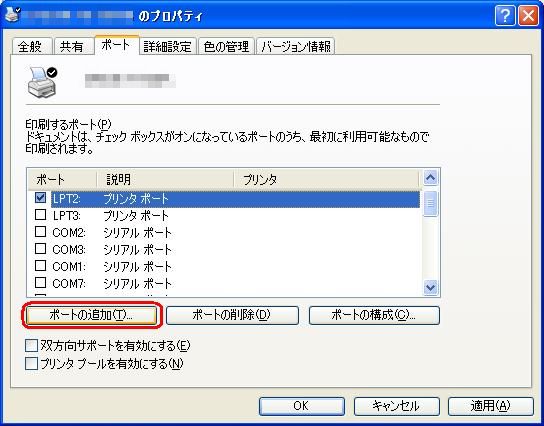Switch to the 全般 tab
This screenshot has height=426, width=544.
click(x=31, y=46)
